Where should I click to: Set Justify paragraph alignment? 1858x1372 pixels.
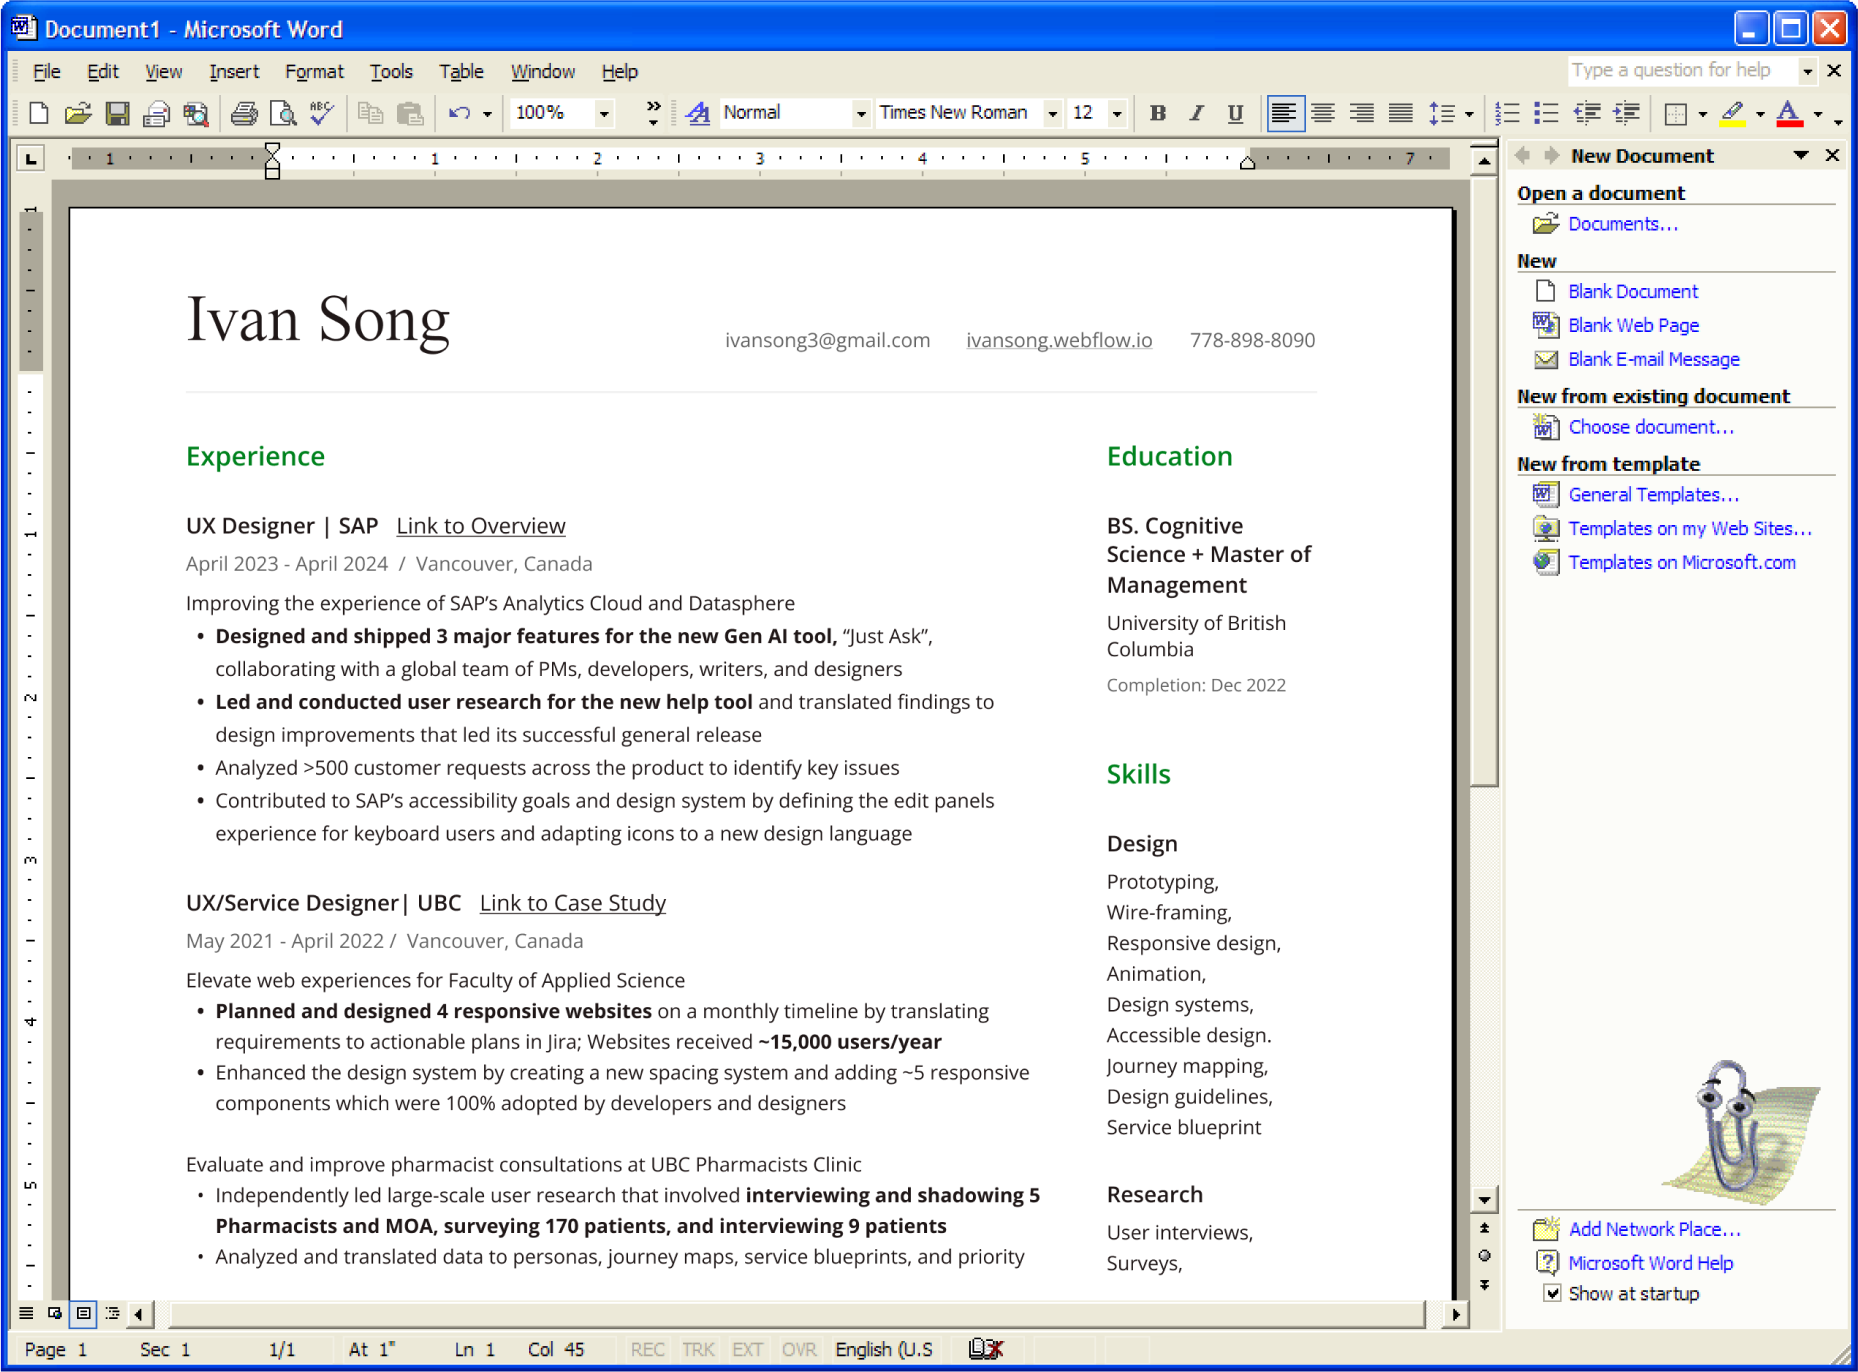pos(1401,113)
